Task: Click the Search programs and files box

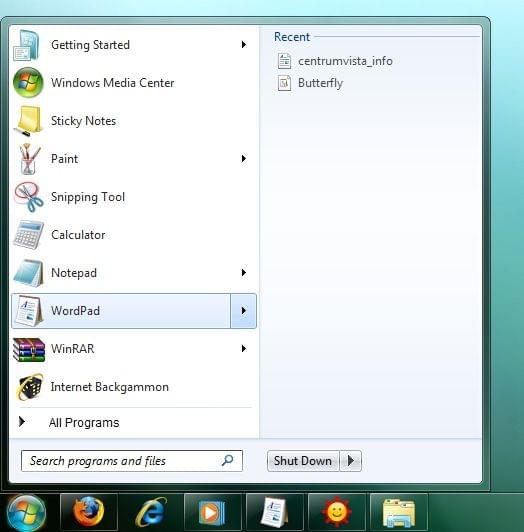Action: [x=132, y=461]
